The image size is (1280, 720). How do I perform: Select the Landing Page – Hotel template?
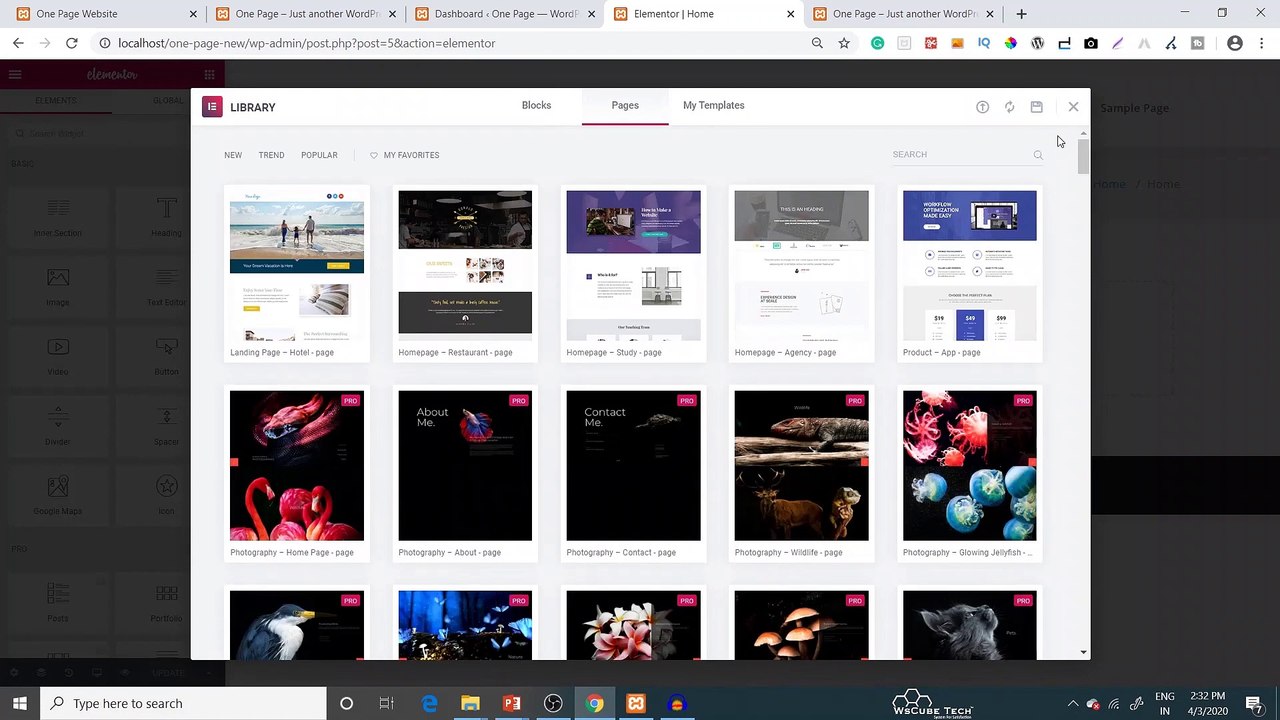pyautogui.click(x=297, y=273)
